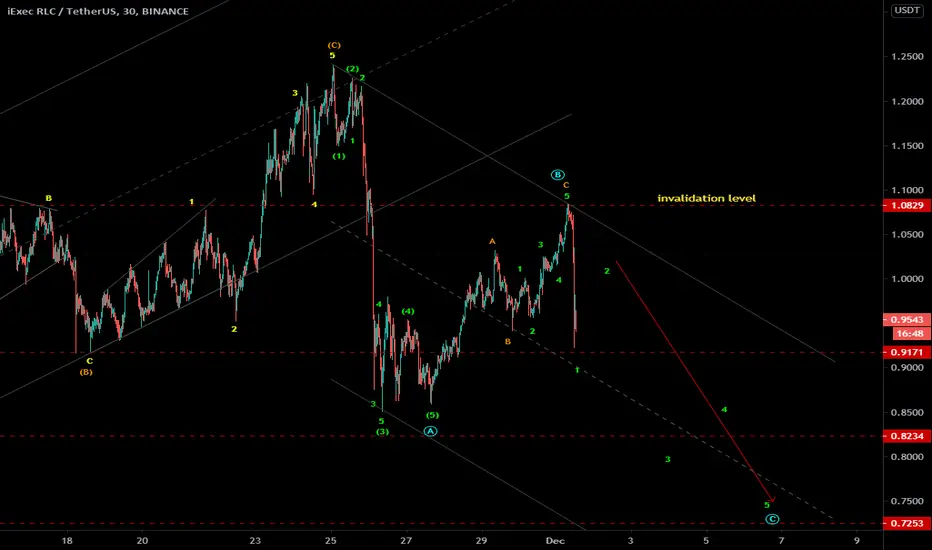Viewport: 932px width, 550px height.
Task: Select the green (4) wave label
Action: (x=408, y=312)
